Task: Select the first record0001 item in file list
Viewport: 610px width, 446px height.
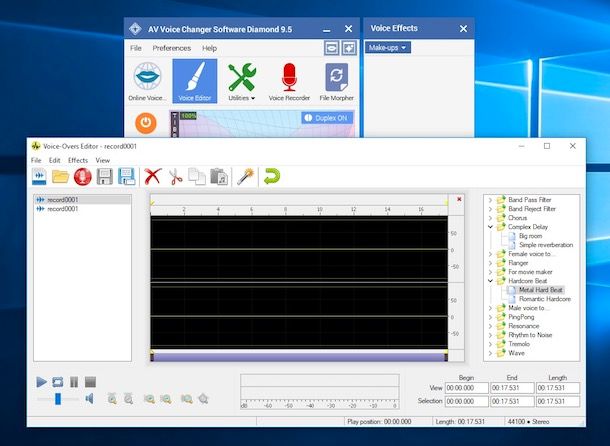Action: 82,200
